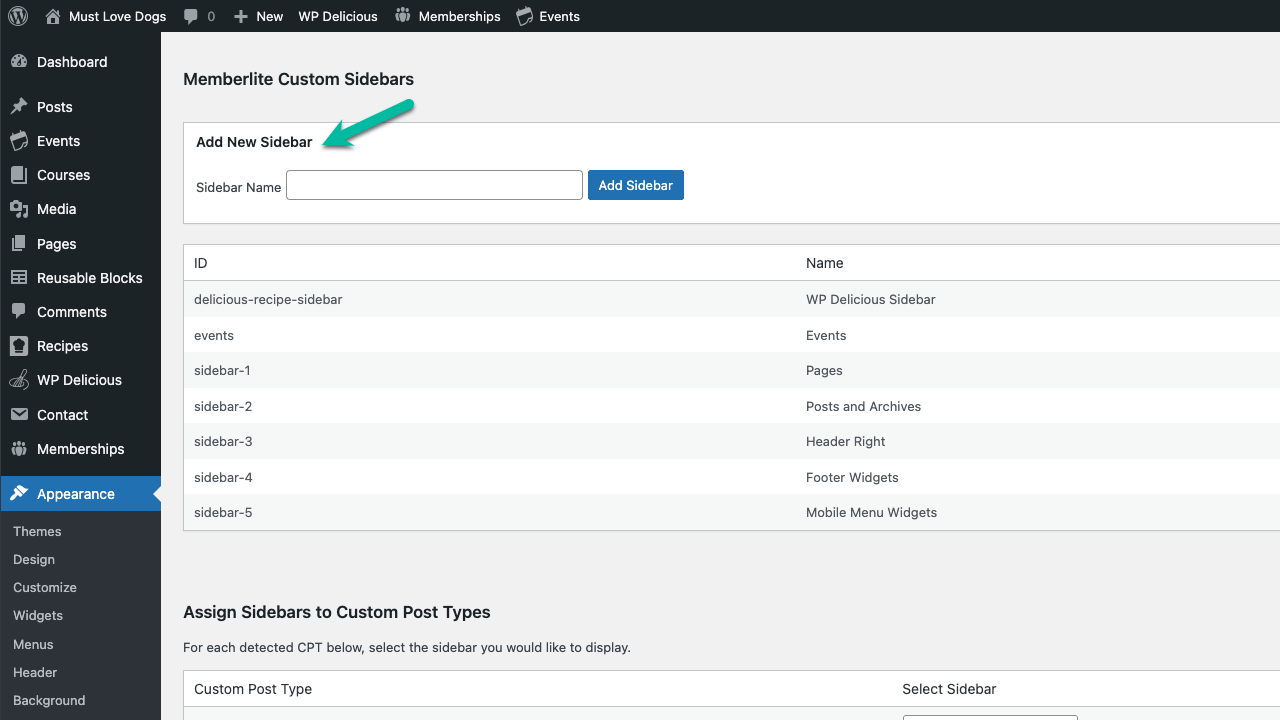1280x720 pixels.
Task: Open the Select Sidebar dropdown at bottom
Action: click(990, 717)
